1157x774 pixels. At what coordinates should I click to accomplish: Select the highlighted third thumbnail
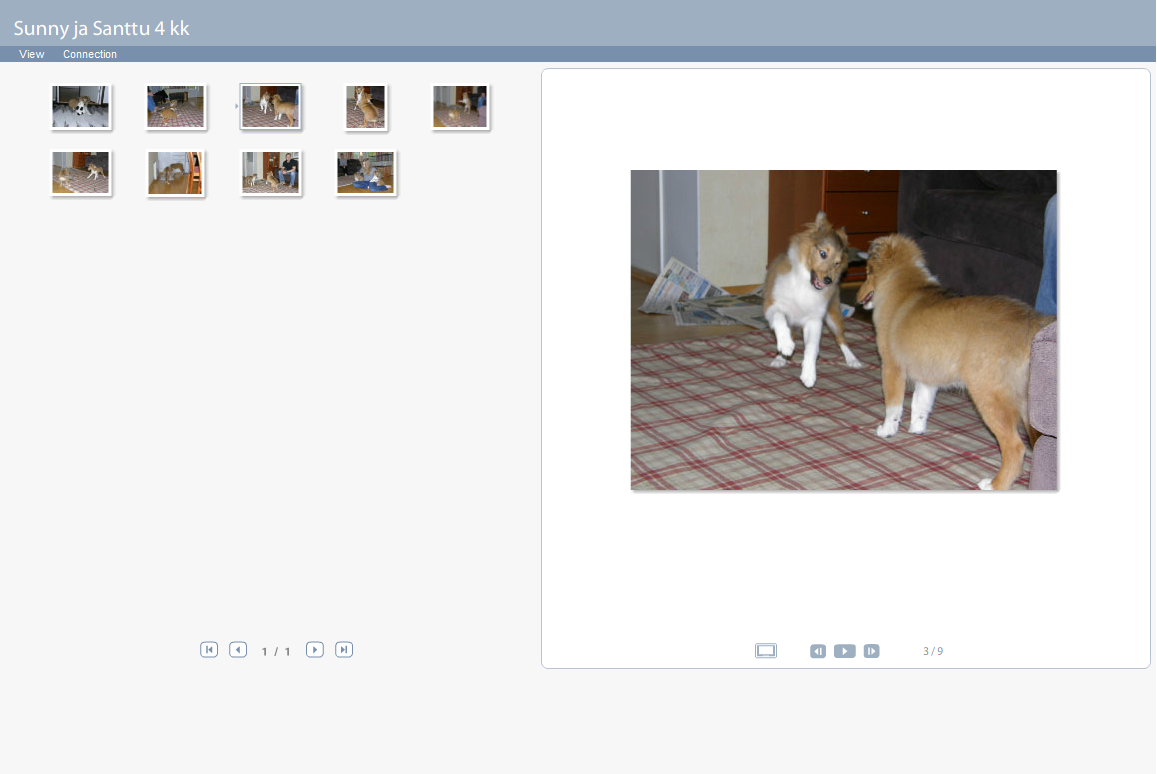point(271,106)
